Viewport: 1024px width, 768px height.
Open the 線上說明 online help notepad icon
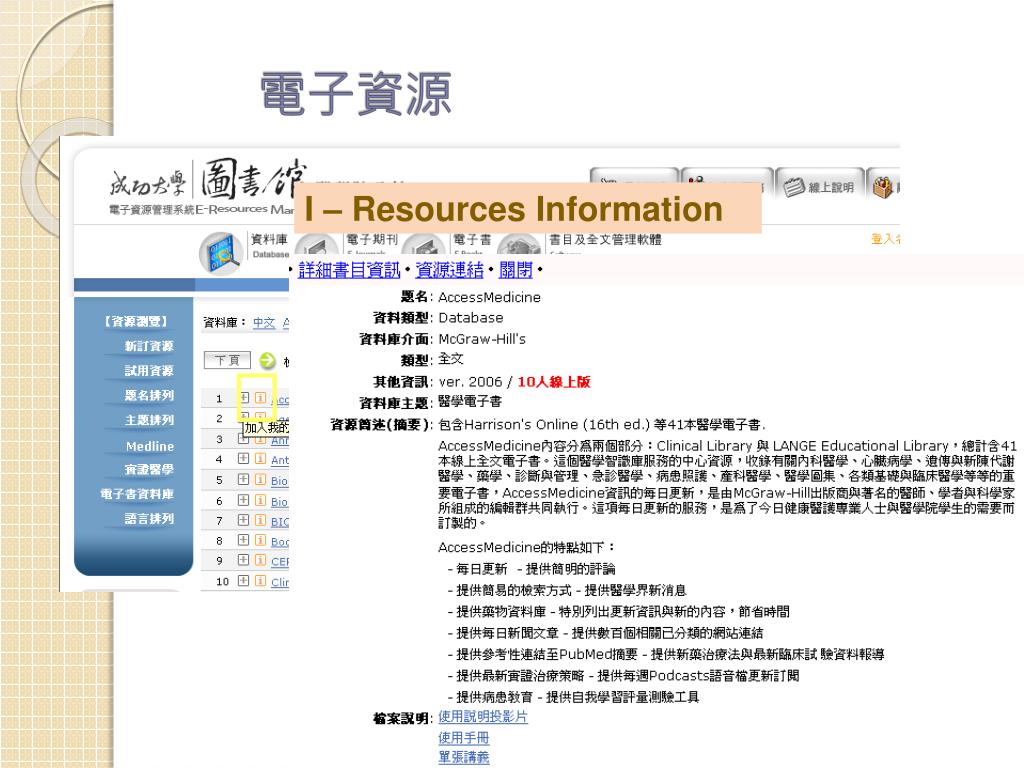click(x=793, y=187)
